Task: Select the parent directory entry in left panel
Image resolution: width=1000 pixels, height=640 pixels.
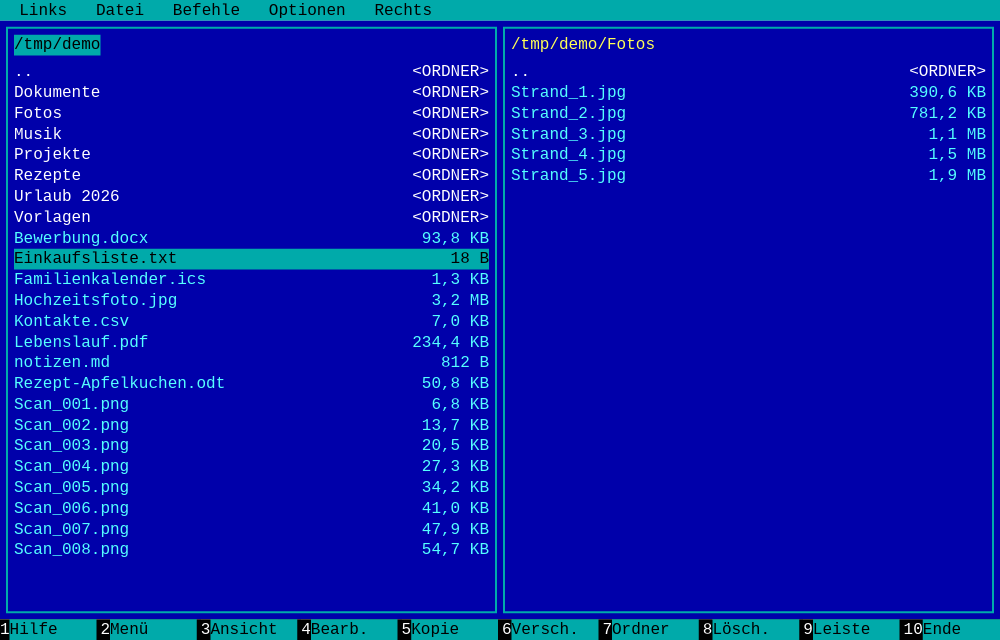Action: [x=251, y=71]
